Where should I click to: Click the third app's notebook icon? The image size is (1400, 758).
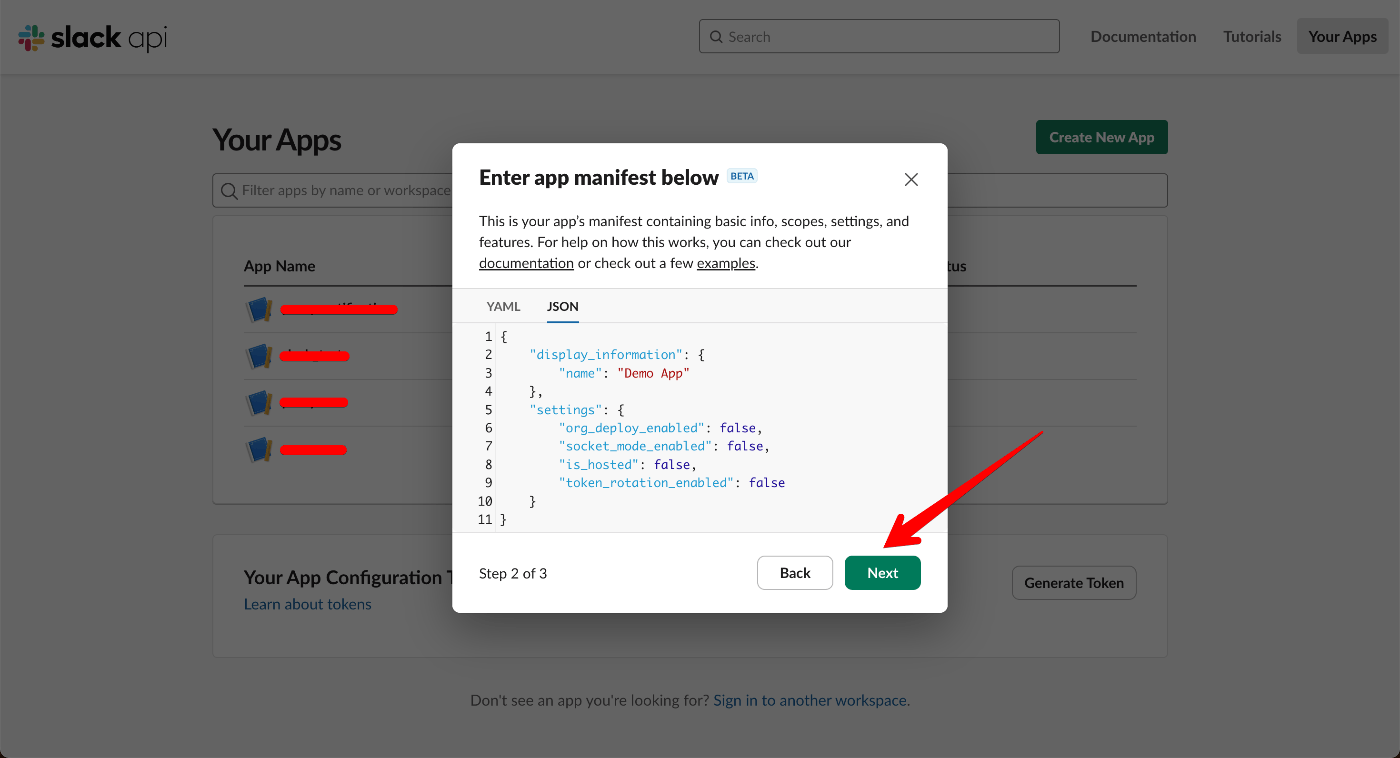click(259, 403)
